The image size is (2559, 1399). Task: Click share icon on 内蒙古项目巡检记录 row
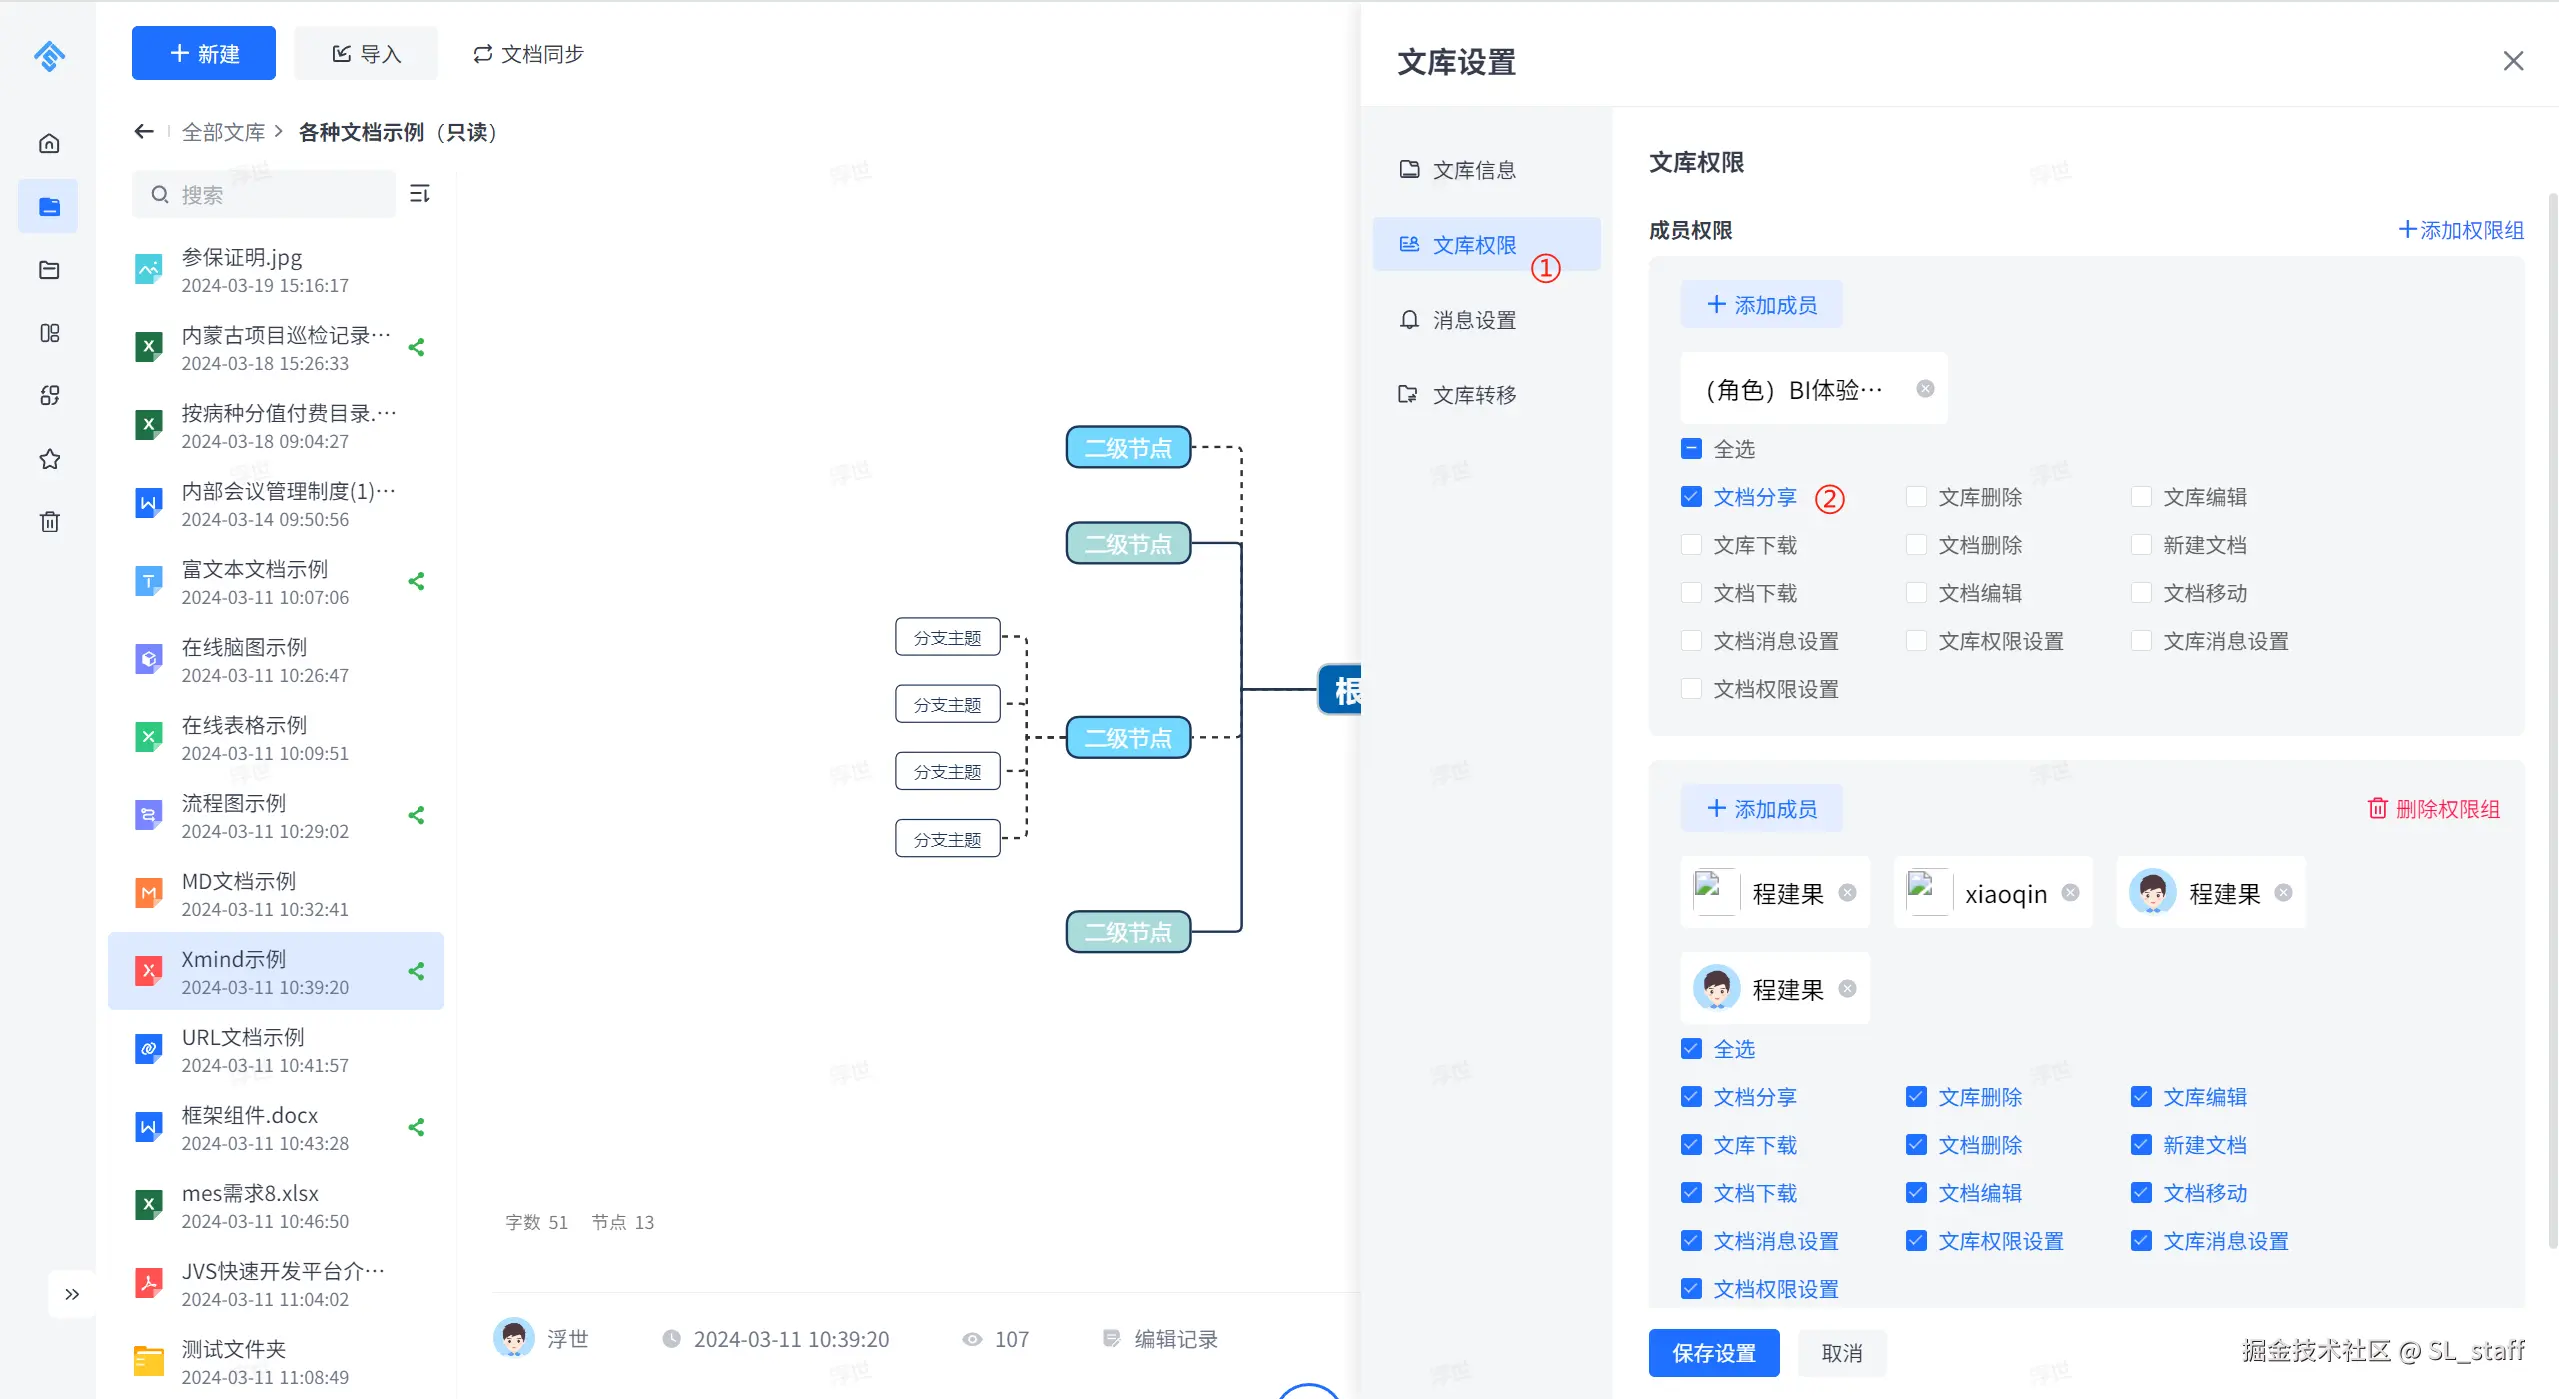(417, 347)
